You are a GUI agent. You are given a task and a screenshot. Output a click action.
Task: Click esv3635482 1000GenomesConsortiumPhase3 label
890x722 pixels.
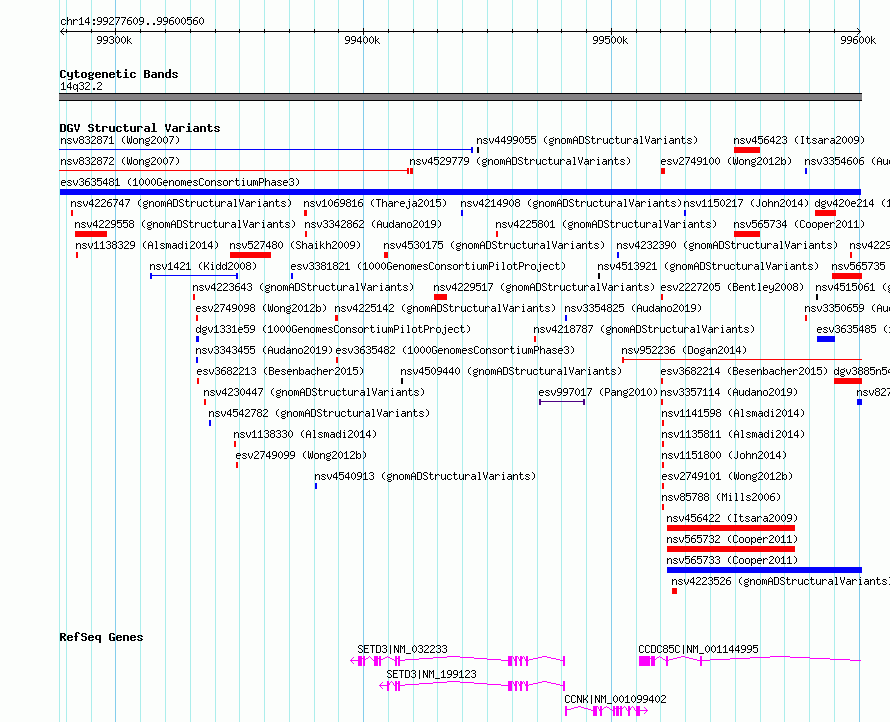[455, 350]
